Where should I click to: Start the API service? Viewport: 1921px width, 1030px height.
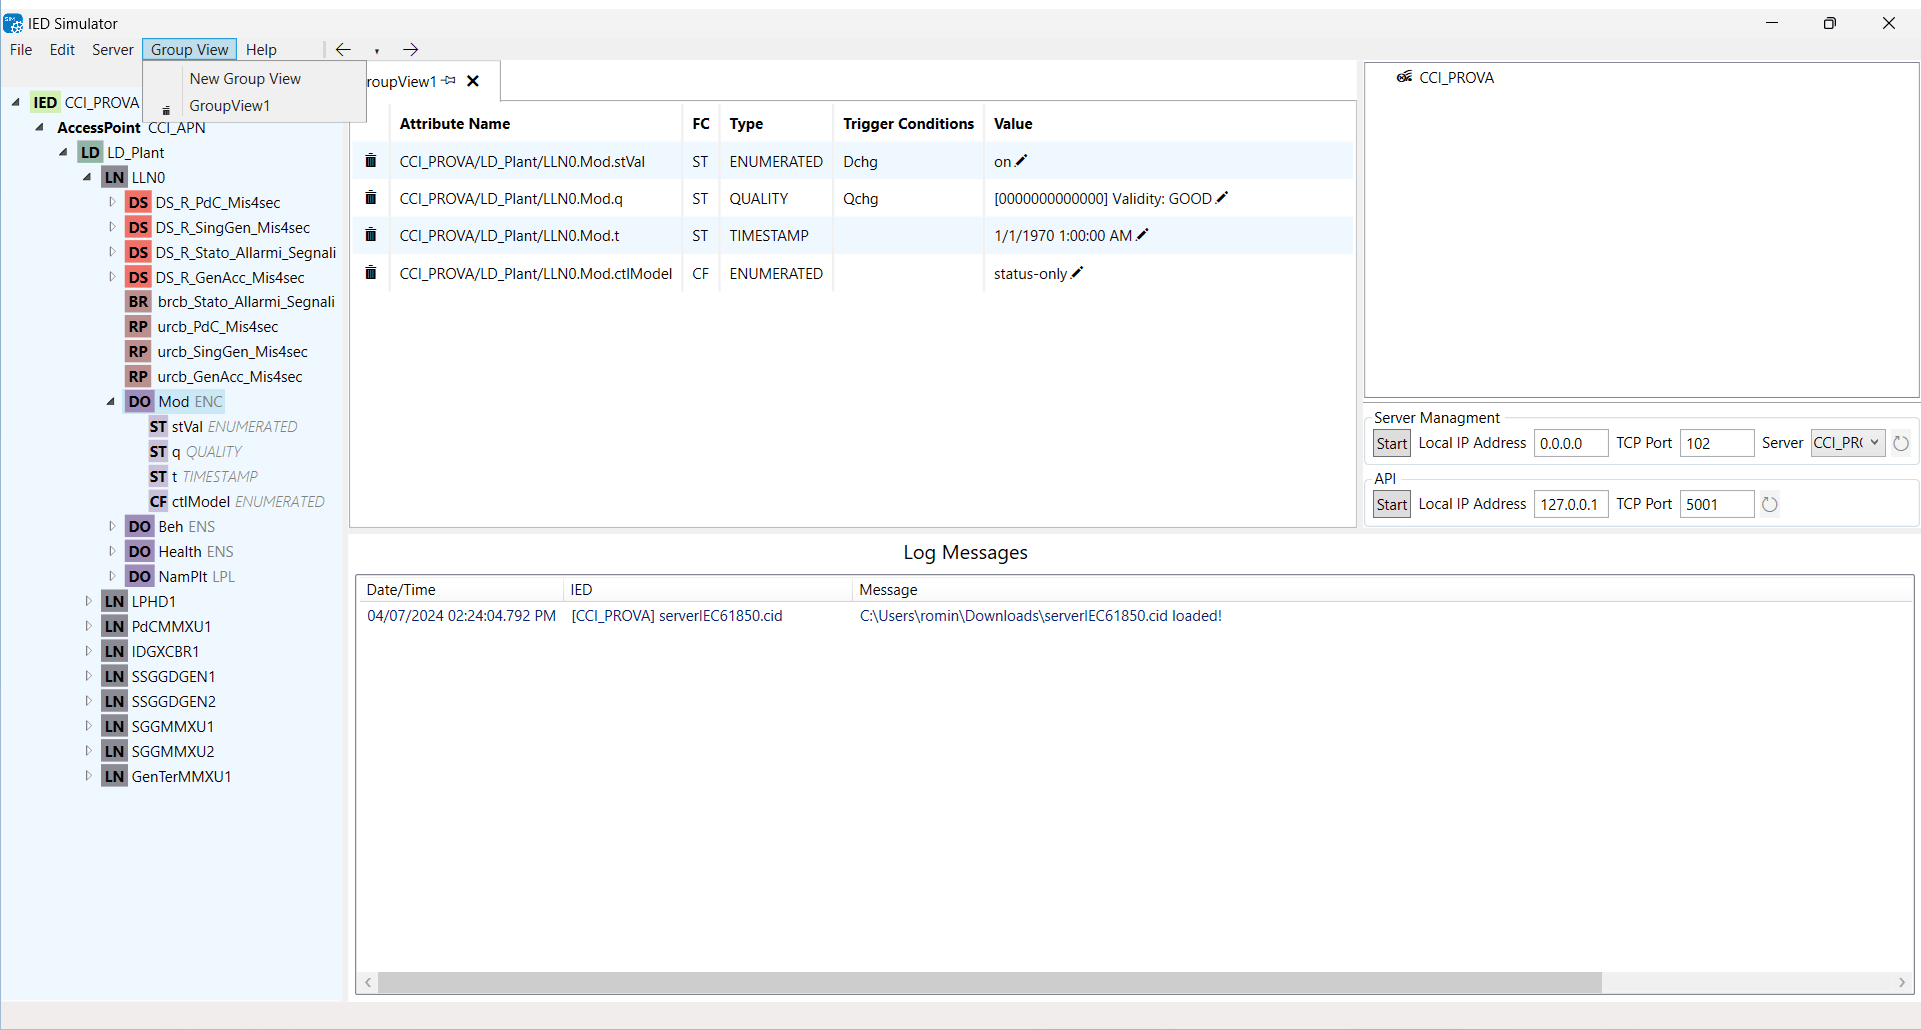1391,504
